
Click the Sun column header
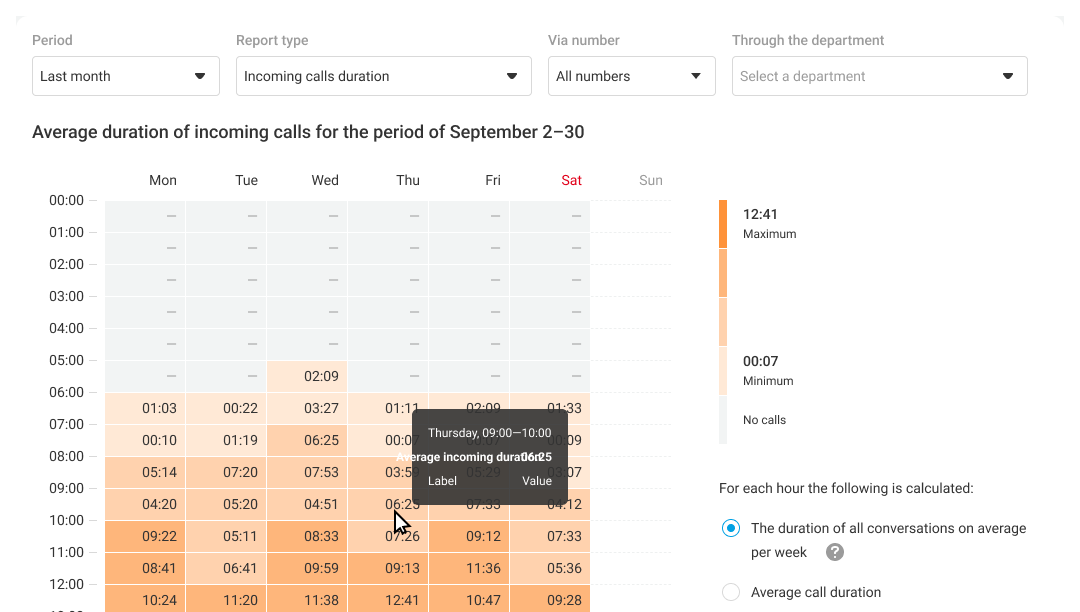pyautogui.click(x=650, y=181)
